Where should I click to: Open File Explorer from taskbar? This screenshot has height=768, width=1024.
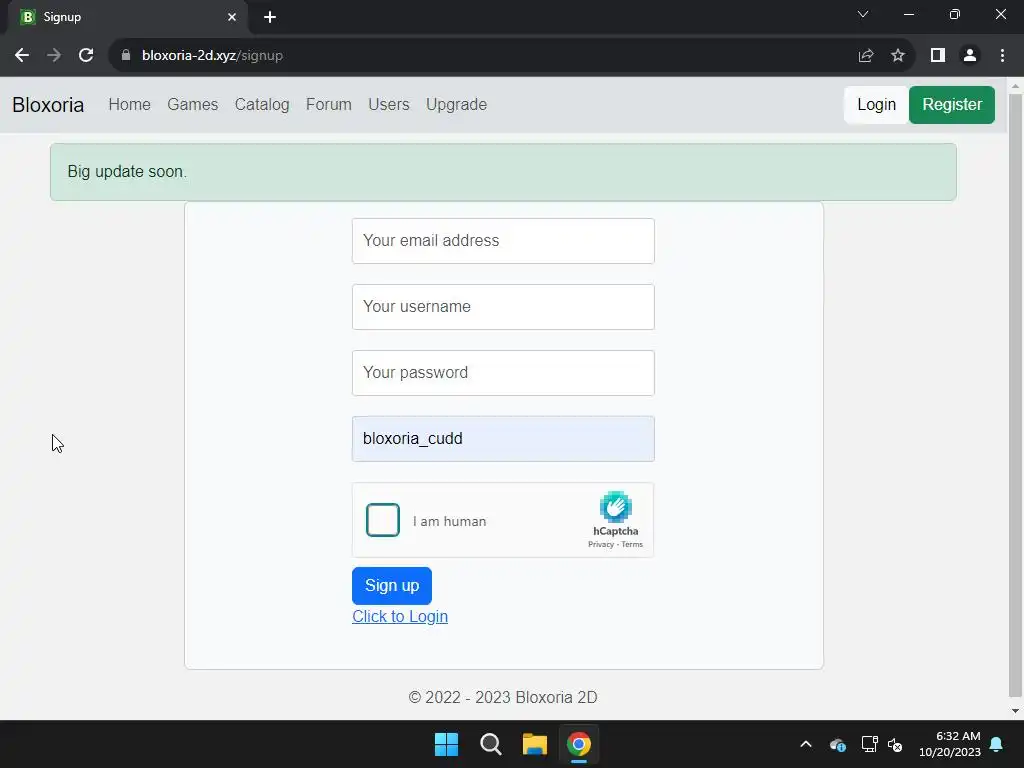pyautogui.click(x=534, y=744)
